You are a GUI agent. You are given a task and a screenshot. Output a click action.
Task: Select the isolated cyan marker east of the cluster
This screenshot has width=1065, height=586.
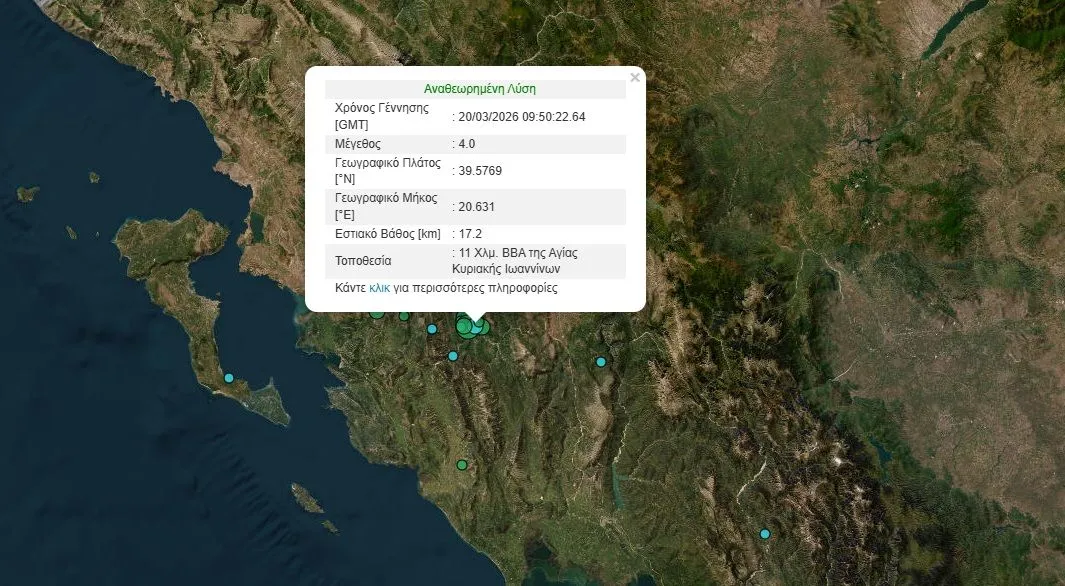(x=601, y=362)
